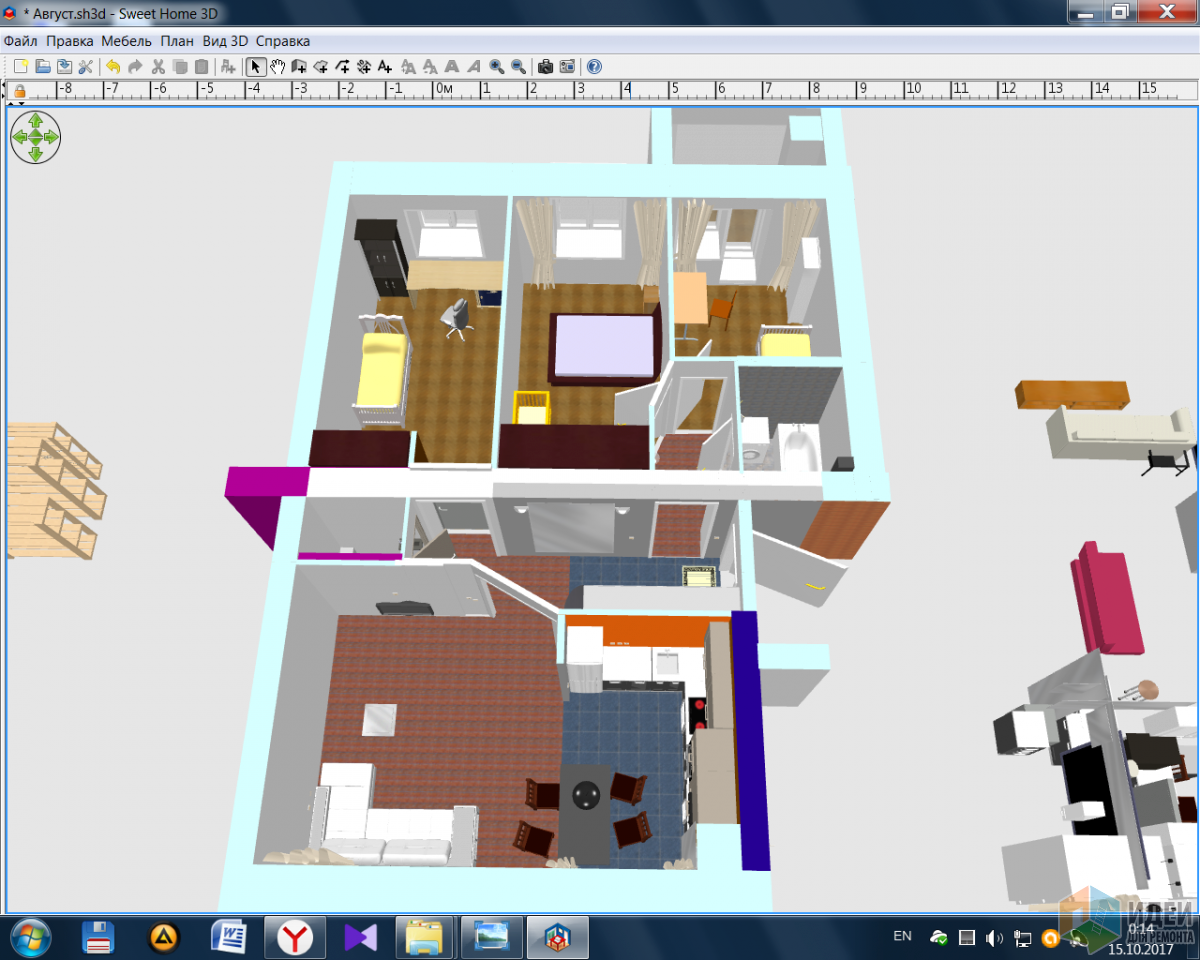Open an existing home file
The image size is (1200, 960).
[43, 67]
